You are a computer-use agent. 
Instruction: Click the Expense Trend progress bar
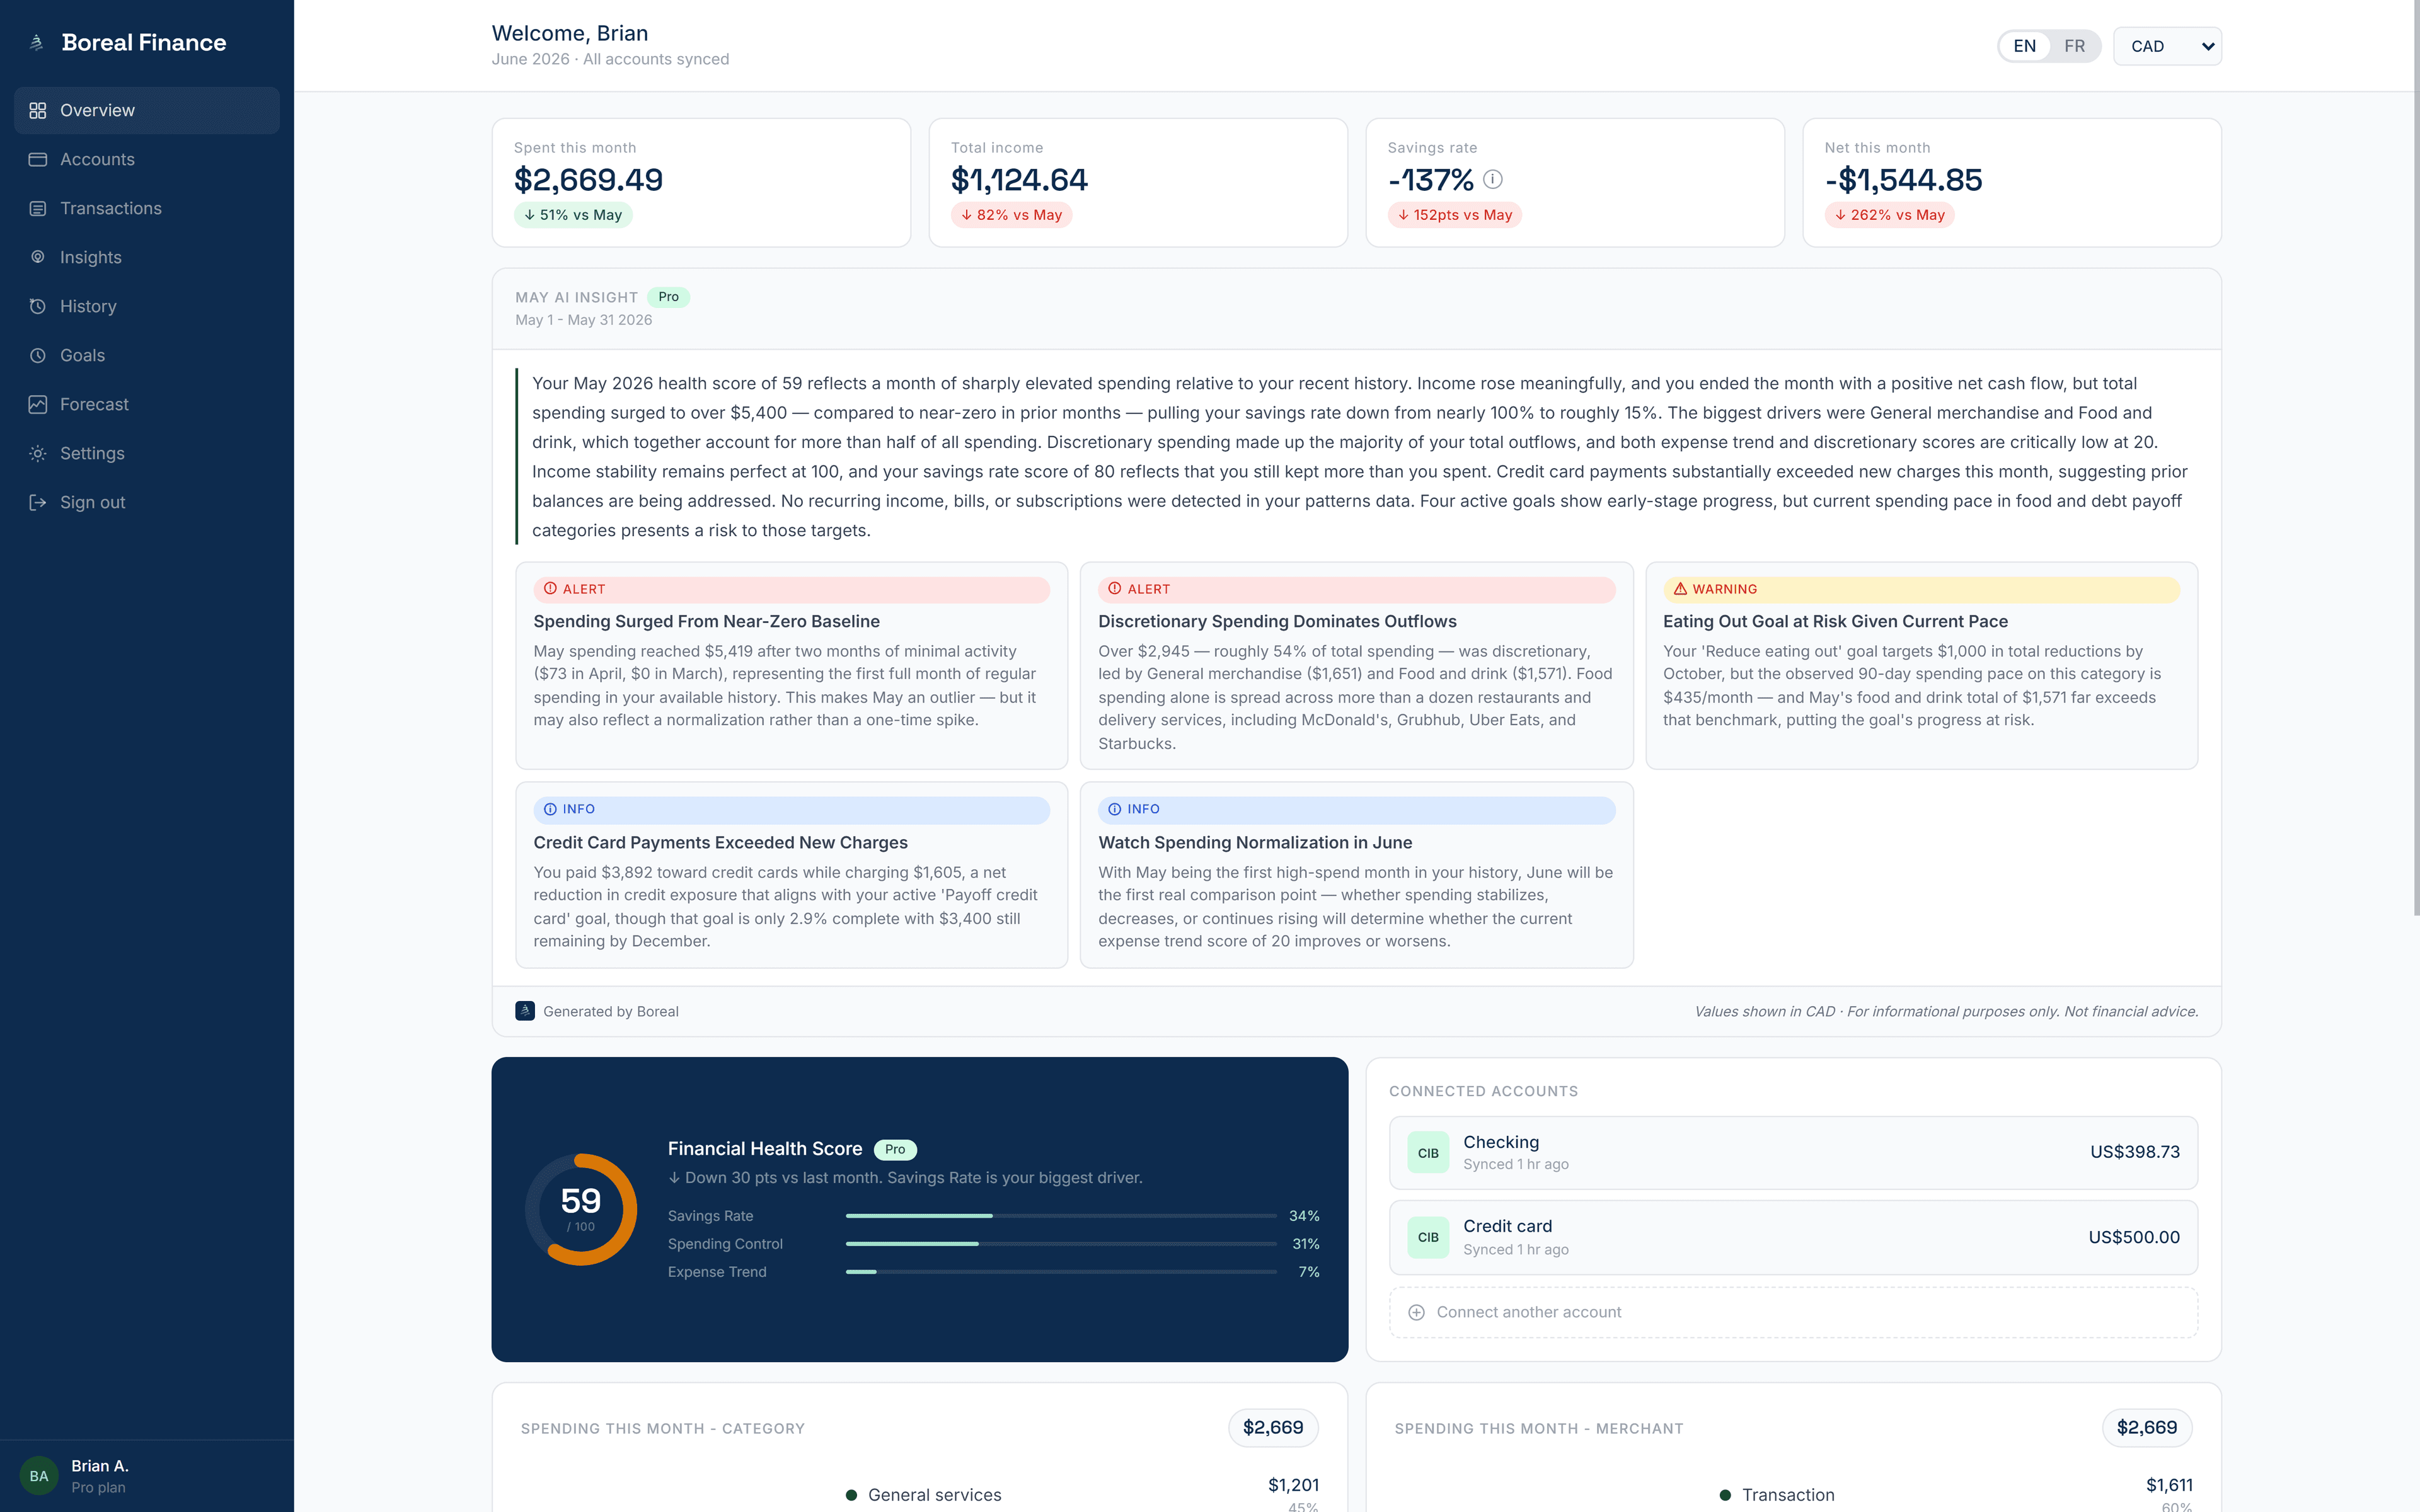[1061, 1272]
